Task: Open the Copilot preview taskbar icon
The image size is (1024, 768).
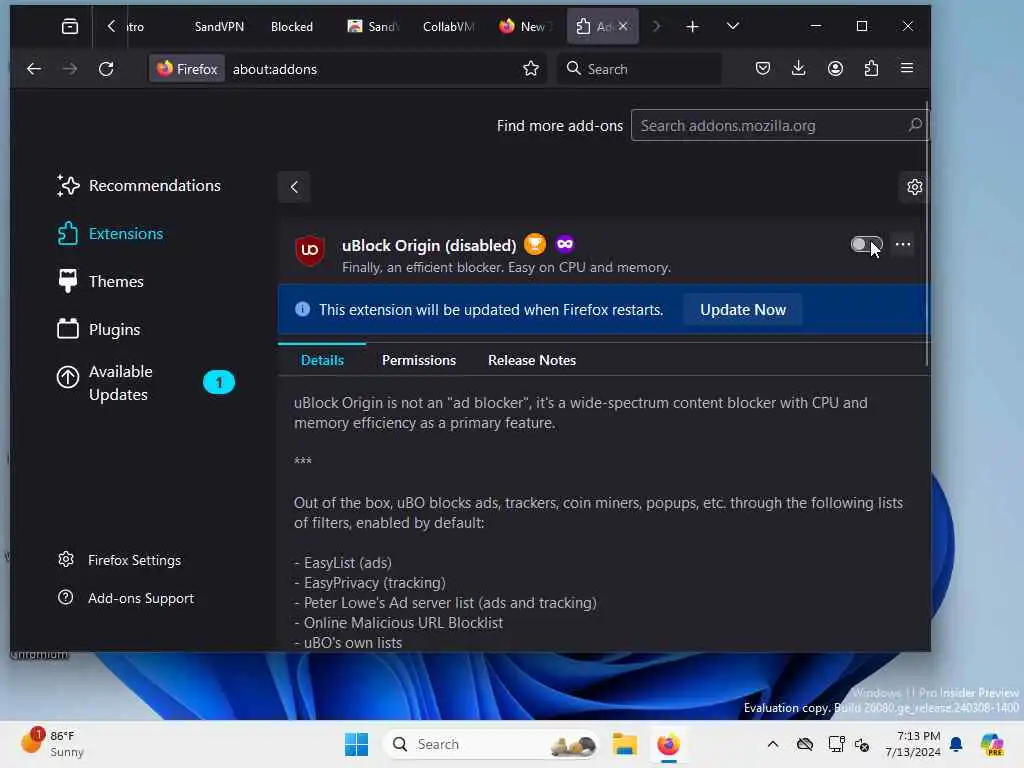Action: click(992, 744)
